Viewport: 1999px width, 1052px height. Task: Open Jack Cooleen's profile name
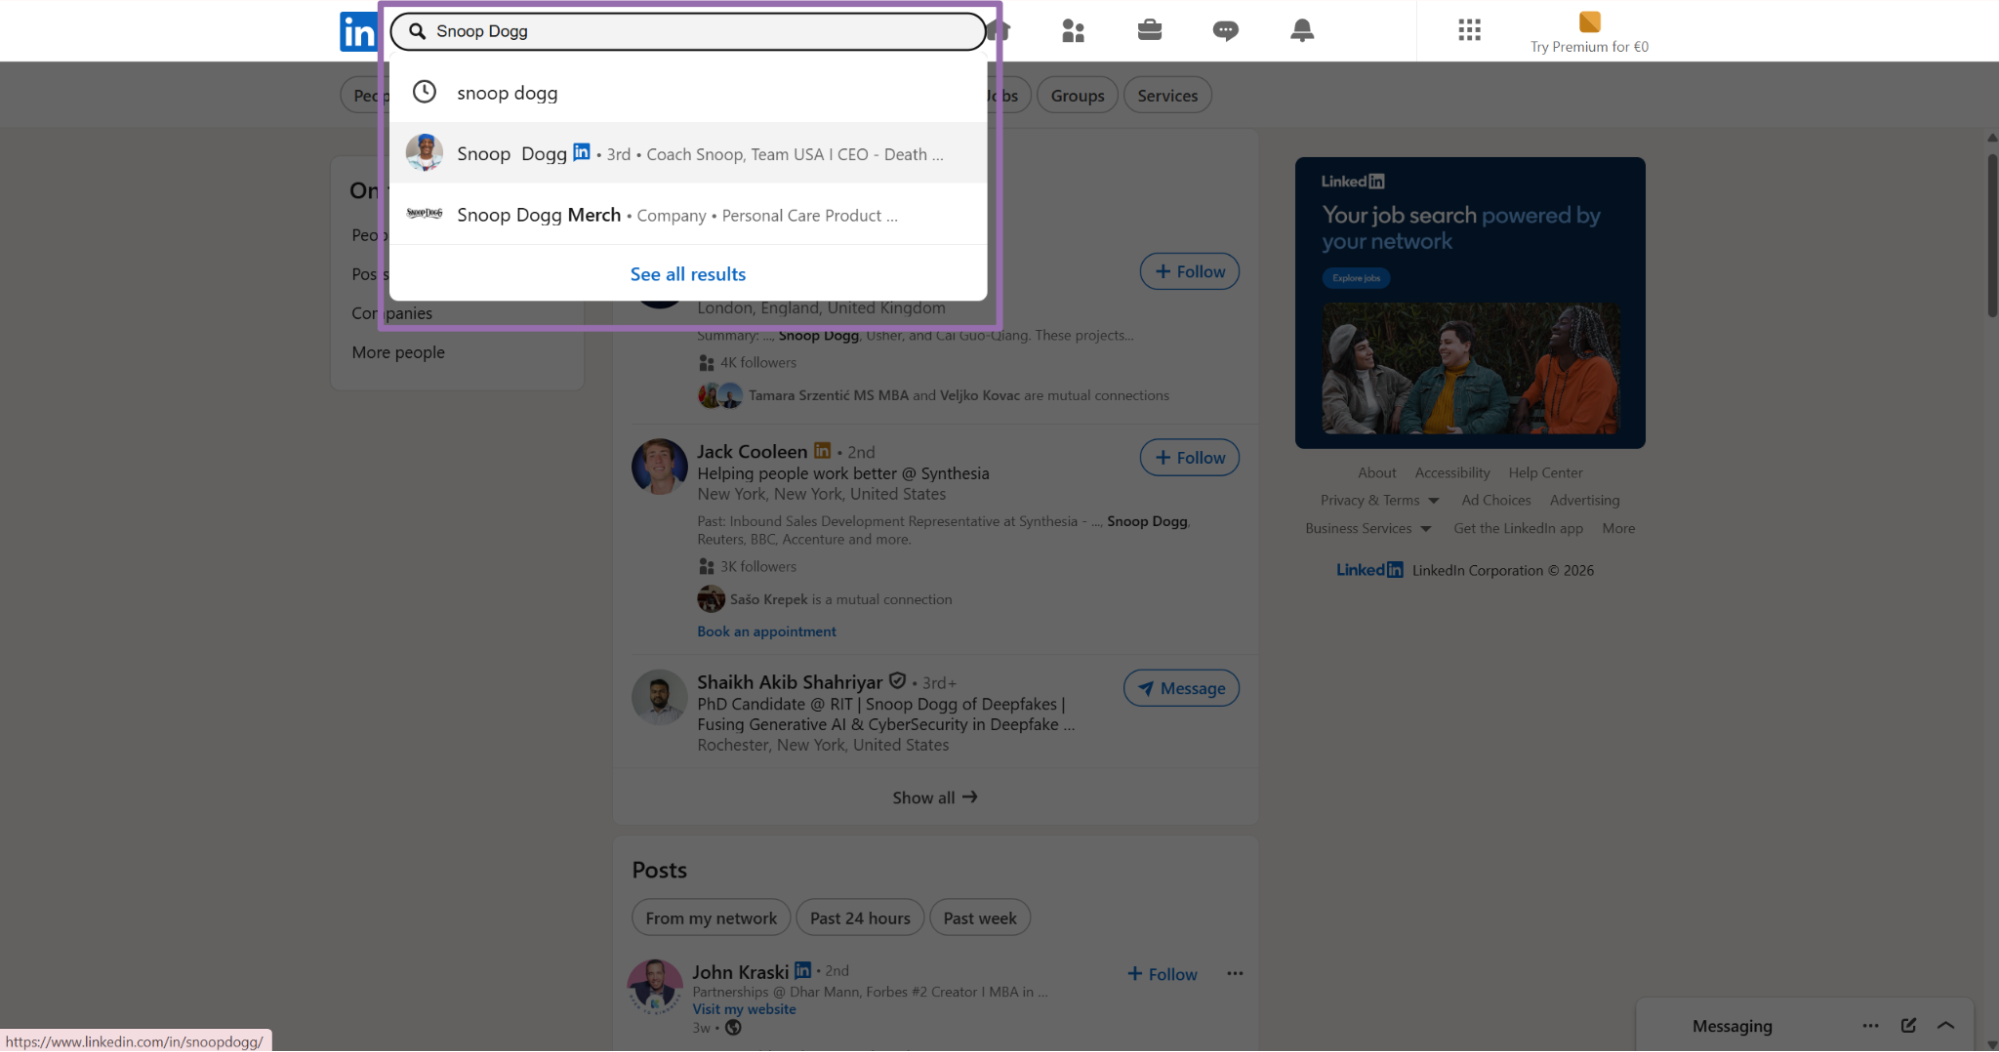752,451
